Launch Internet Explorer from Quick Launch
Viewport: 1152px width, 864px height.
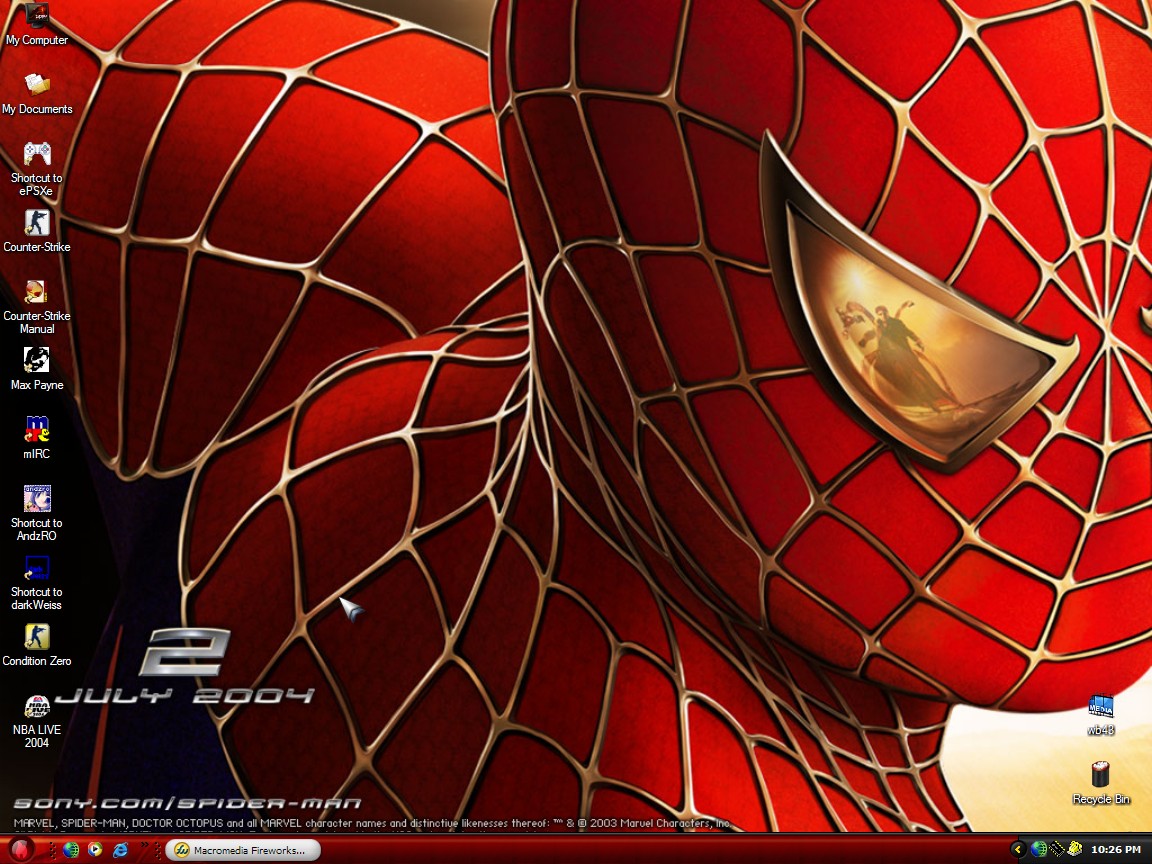(120, 850)
